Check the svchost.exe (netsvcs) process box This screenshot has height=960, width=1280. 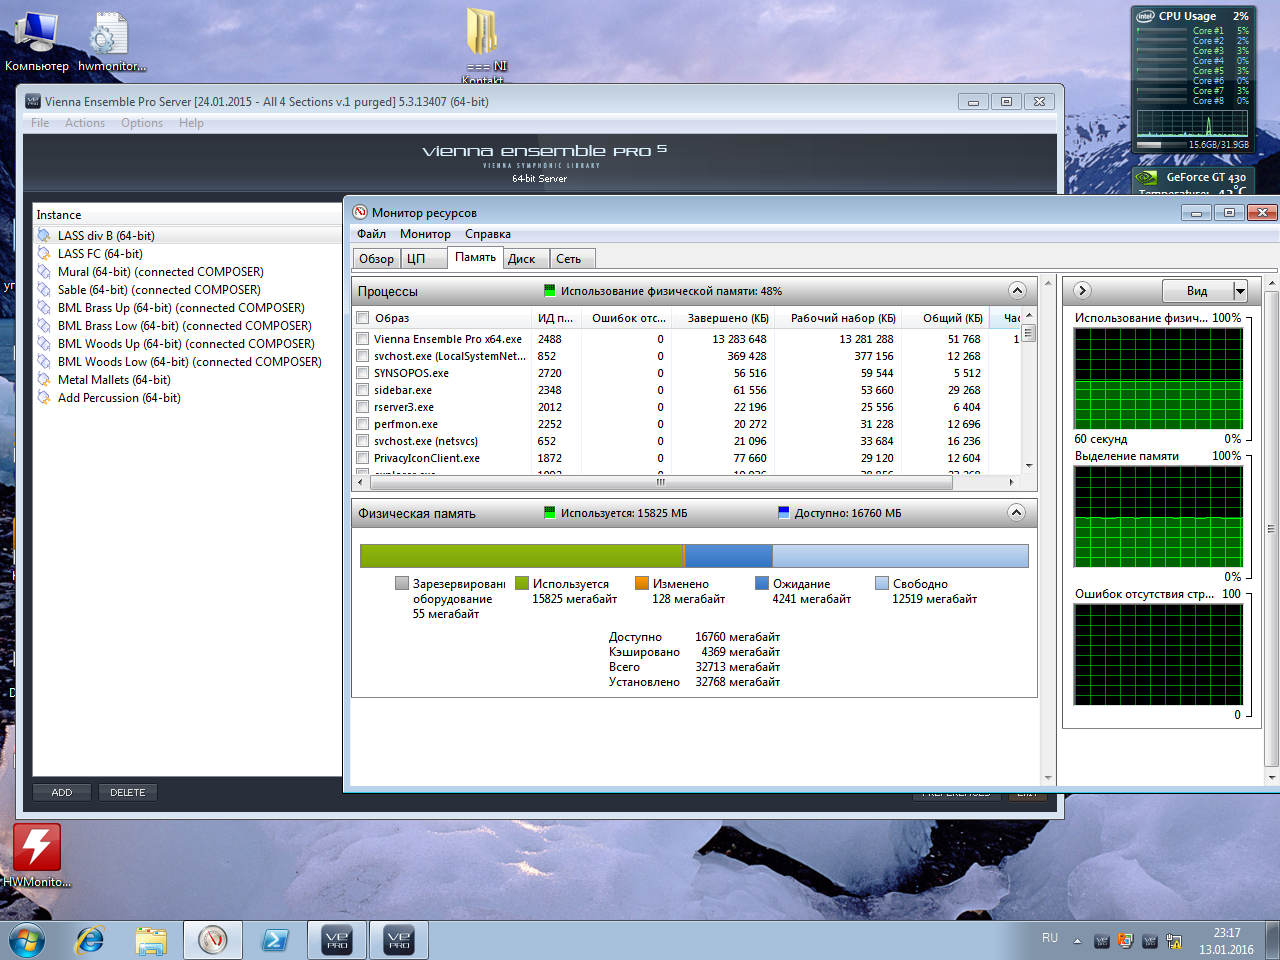pyautogui.click(x=363, y=441)
